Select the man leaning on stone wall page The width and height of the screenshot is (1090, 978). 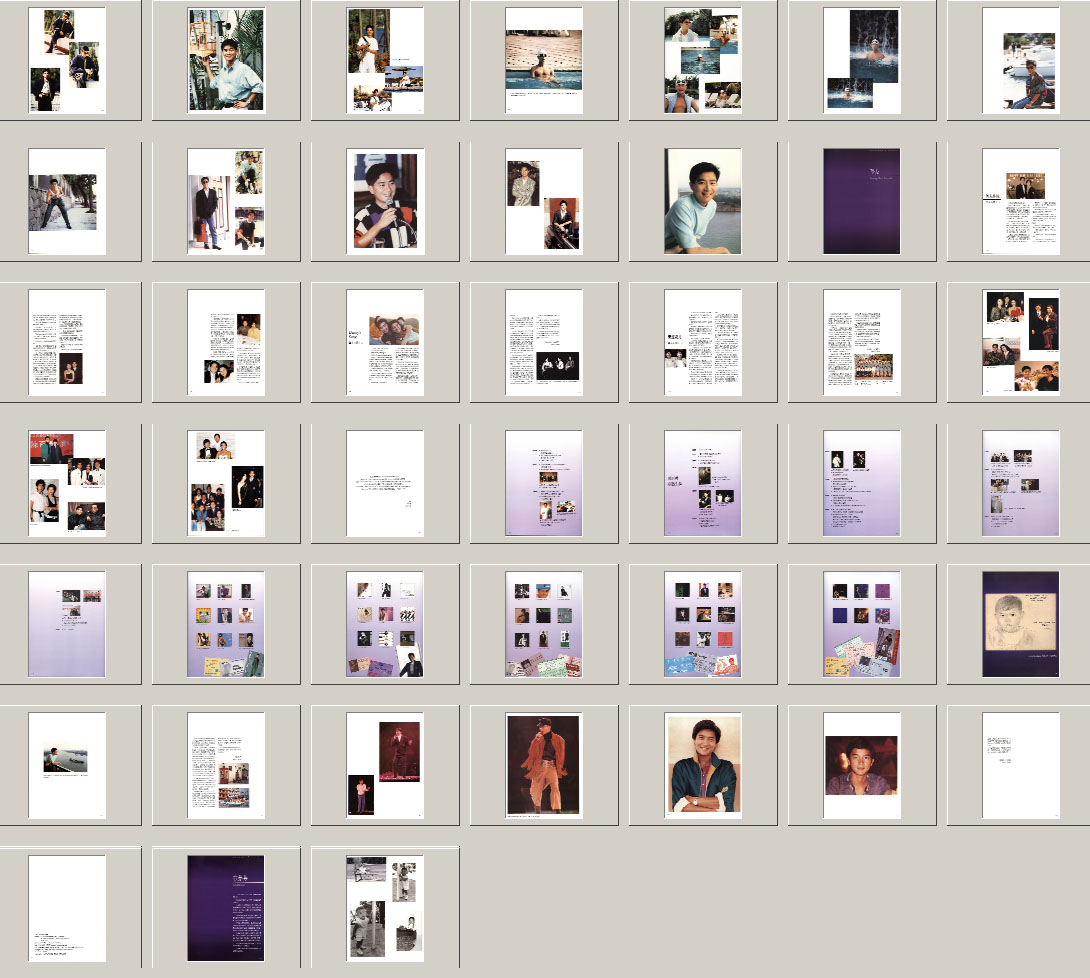point(67,201)
